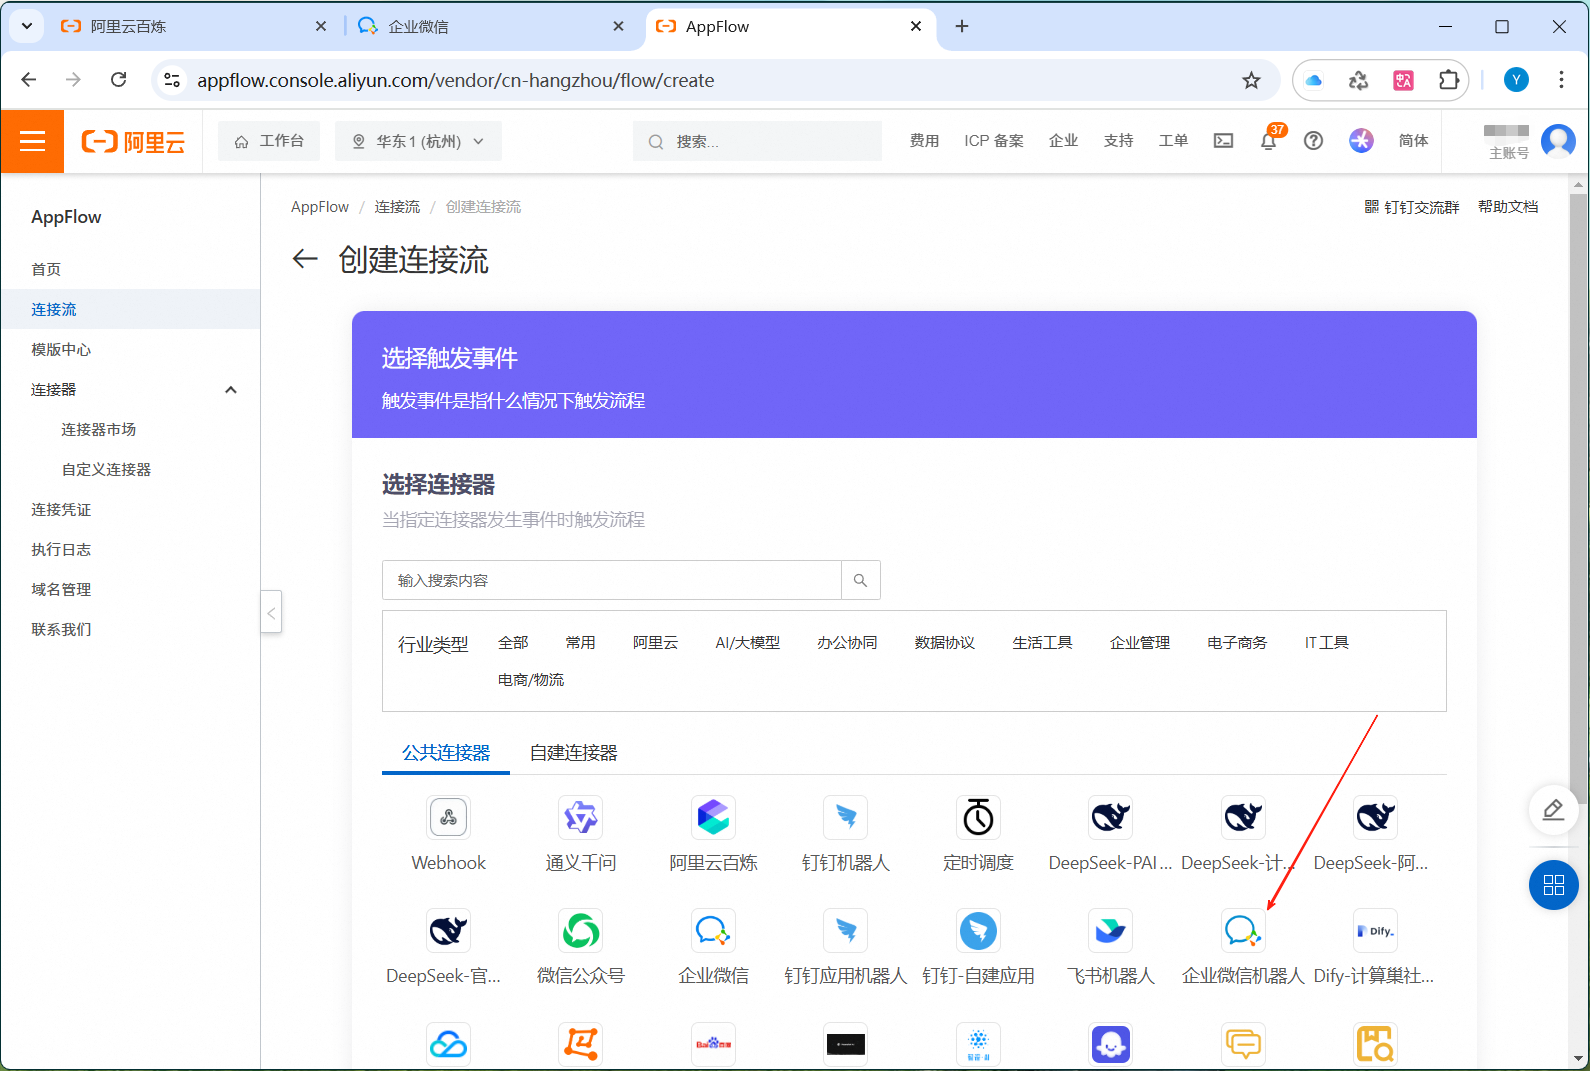Select the 阿里云百炼 connector icon
1590x1071 pixels.
point(714,818)
